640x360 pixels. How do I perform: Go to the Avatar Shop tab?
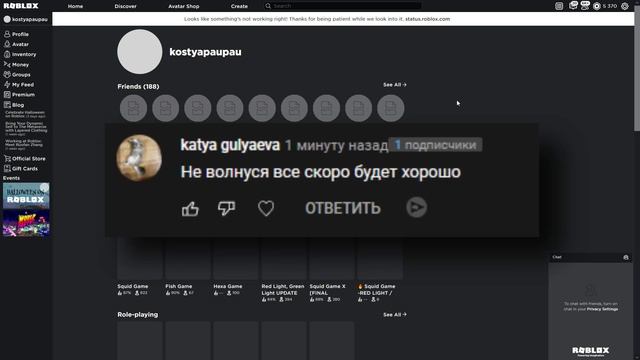tap(184, 6)
